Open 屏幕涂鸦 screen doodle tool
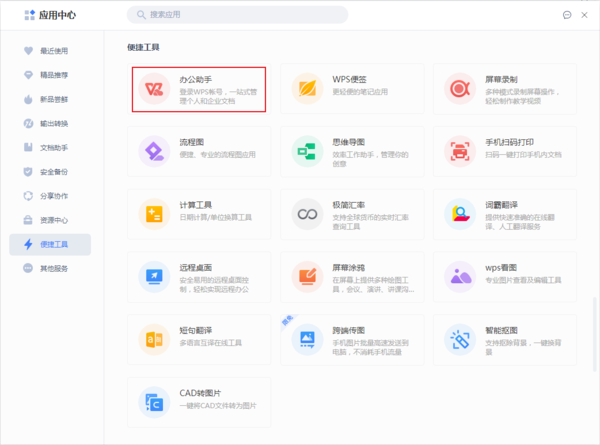The width and height of the screenshot is (600, 445). (307, 275)
